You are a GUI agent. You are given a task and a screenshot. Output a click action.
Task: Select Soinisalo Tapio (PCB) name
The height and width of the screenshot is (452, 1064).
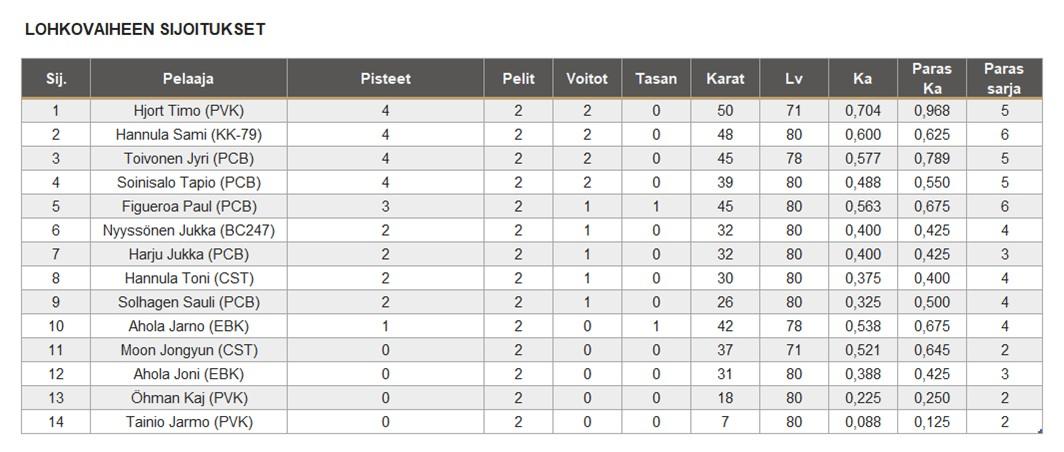point(188,183)
